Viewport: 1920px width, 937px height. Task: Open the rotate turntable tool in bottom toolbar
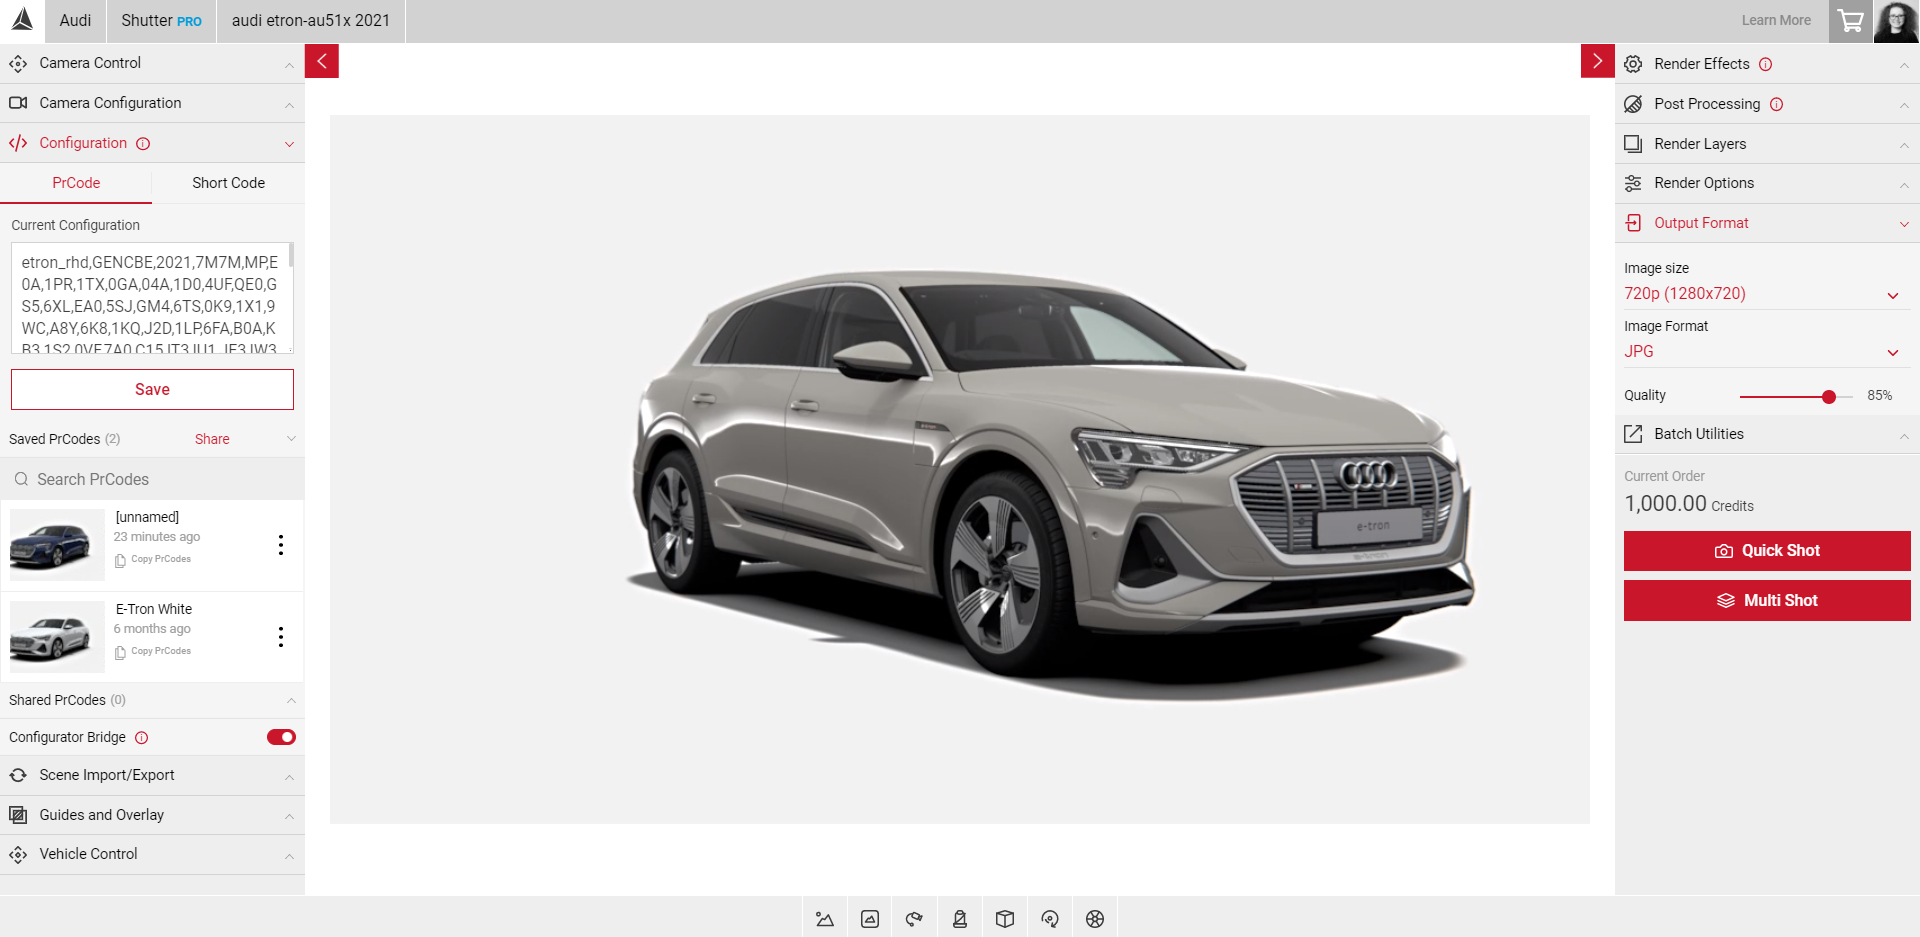(1050, 919)
